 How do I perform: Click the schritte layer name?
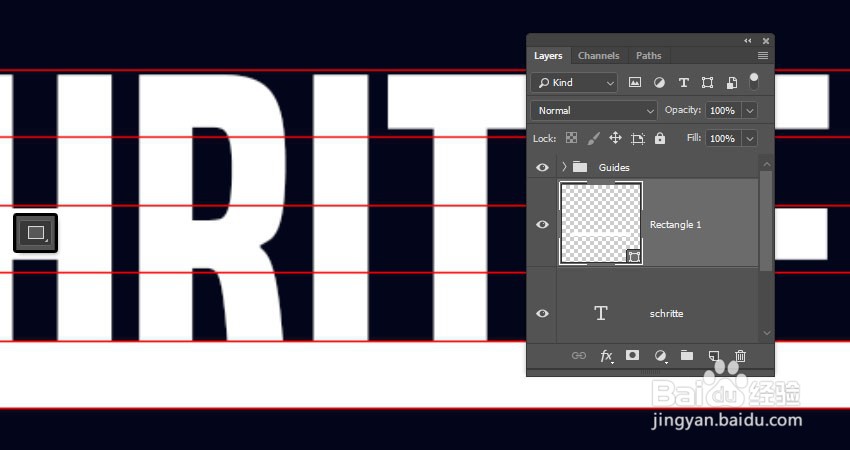(666, 313)
